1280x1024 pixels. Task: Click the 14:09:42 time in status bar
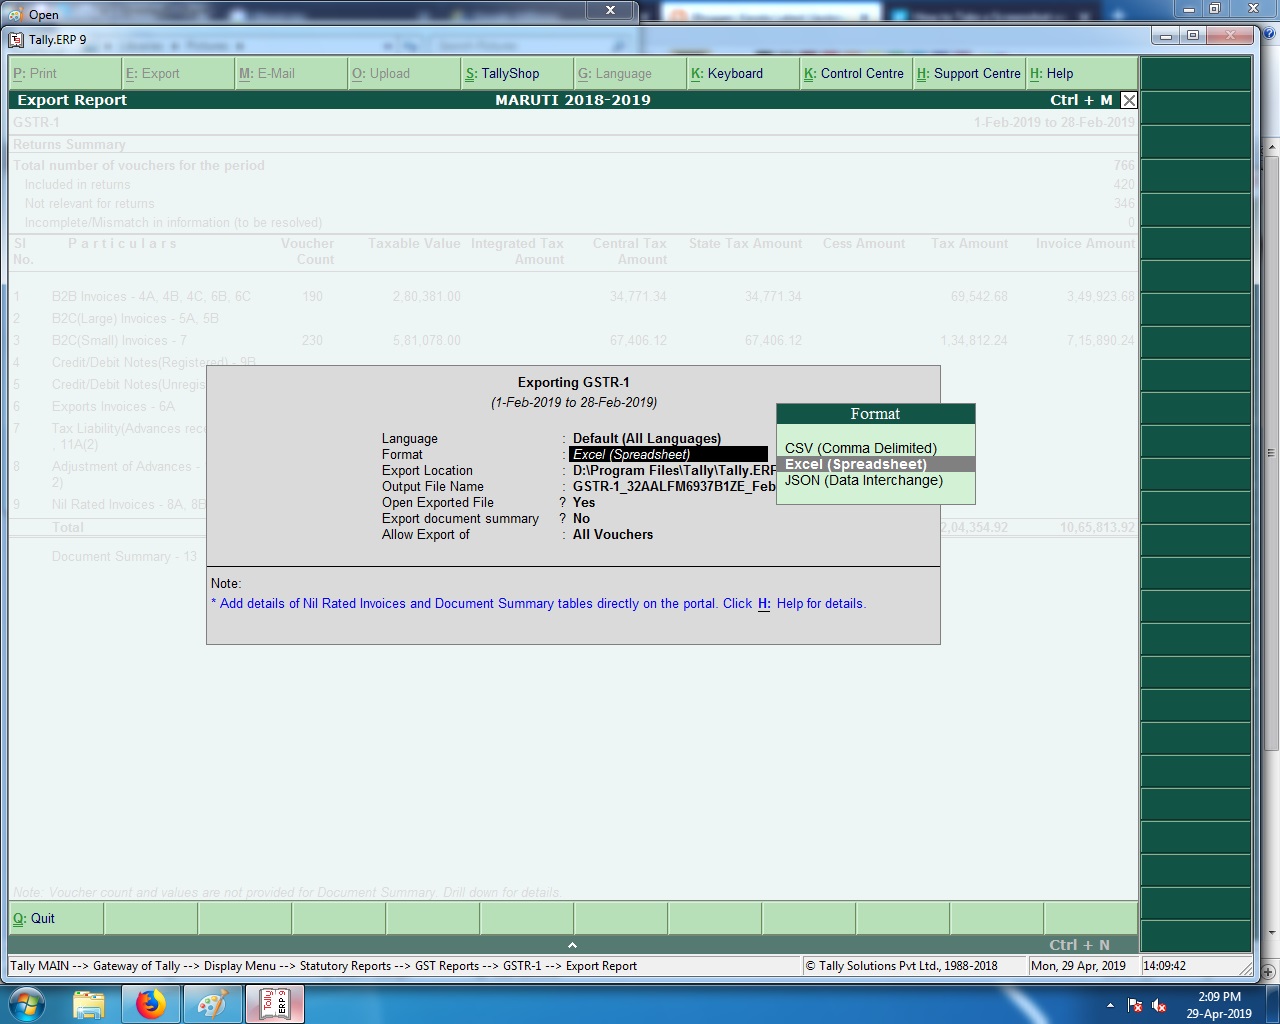coord(1164,966)
